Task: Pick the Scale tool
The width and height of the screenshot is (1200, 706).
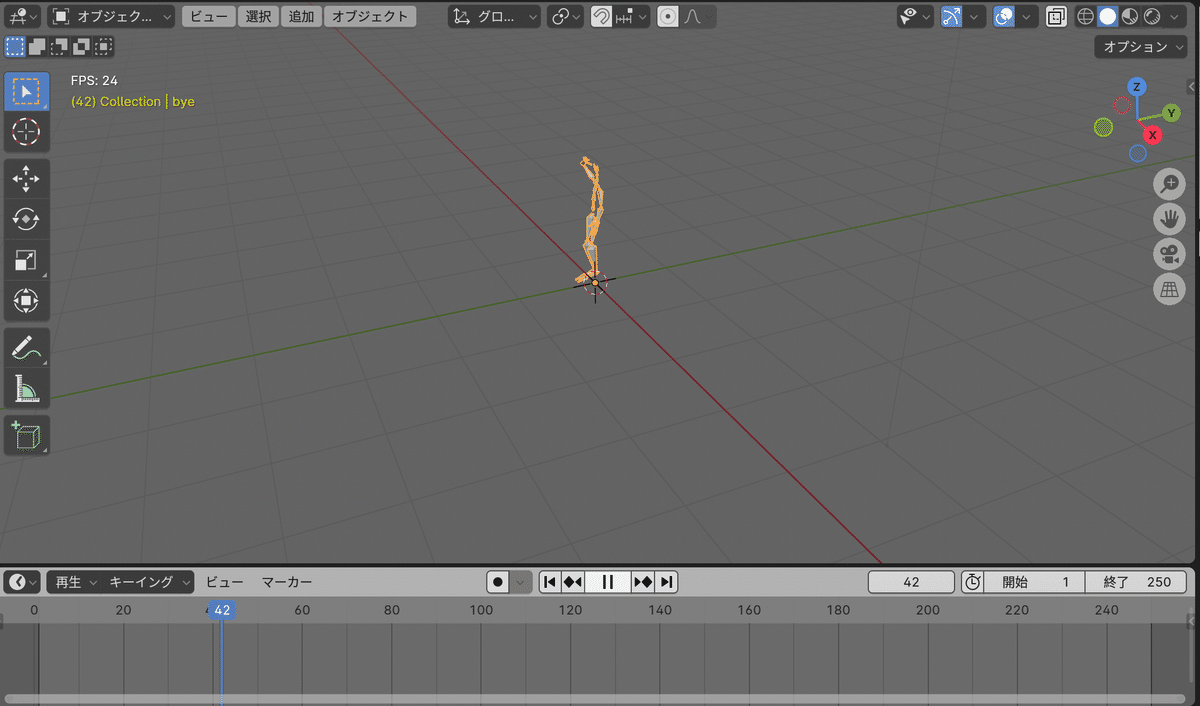Action: click(x=26, y=260)
